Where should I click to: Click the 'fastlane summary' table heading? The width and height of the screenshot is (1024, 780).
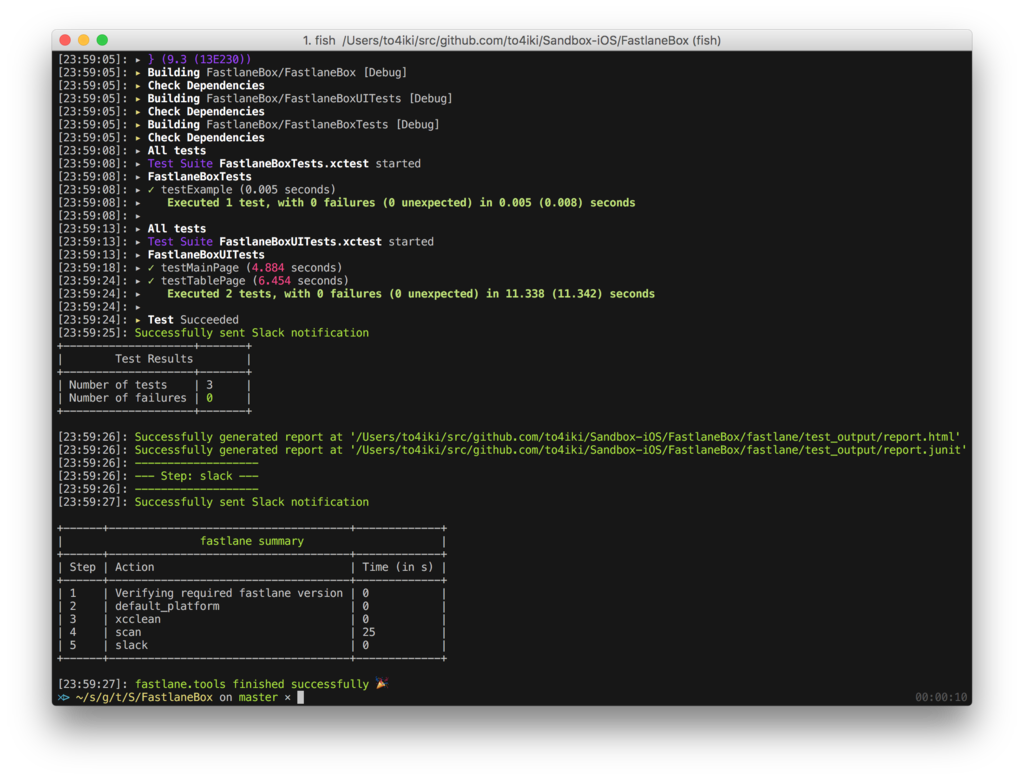pyautogui.click(x=251, y=541)
